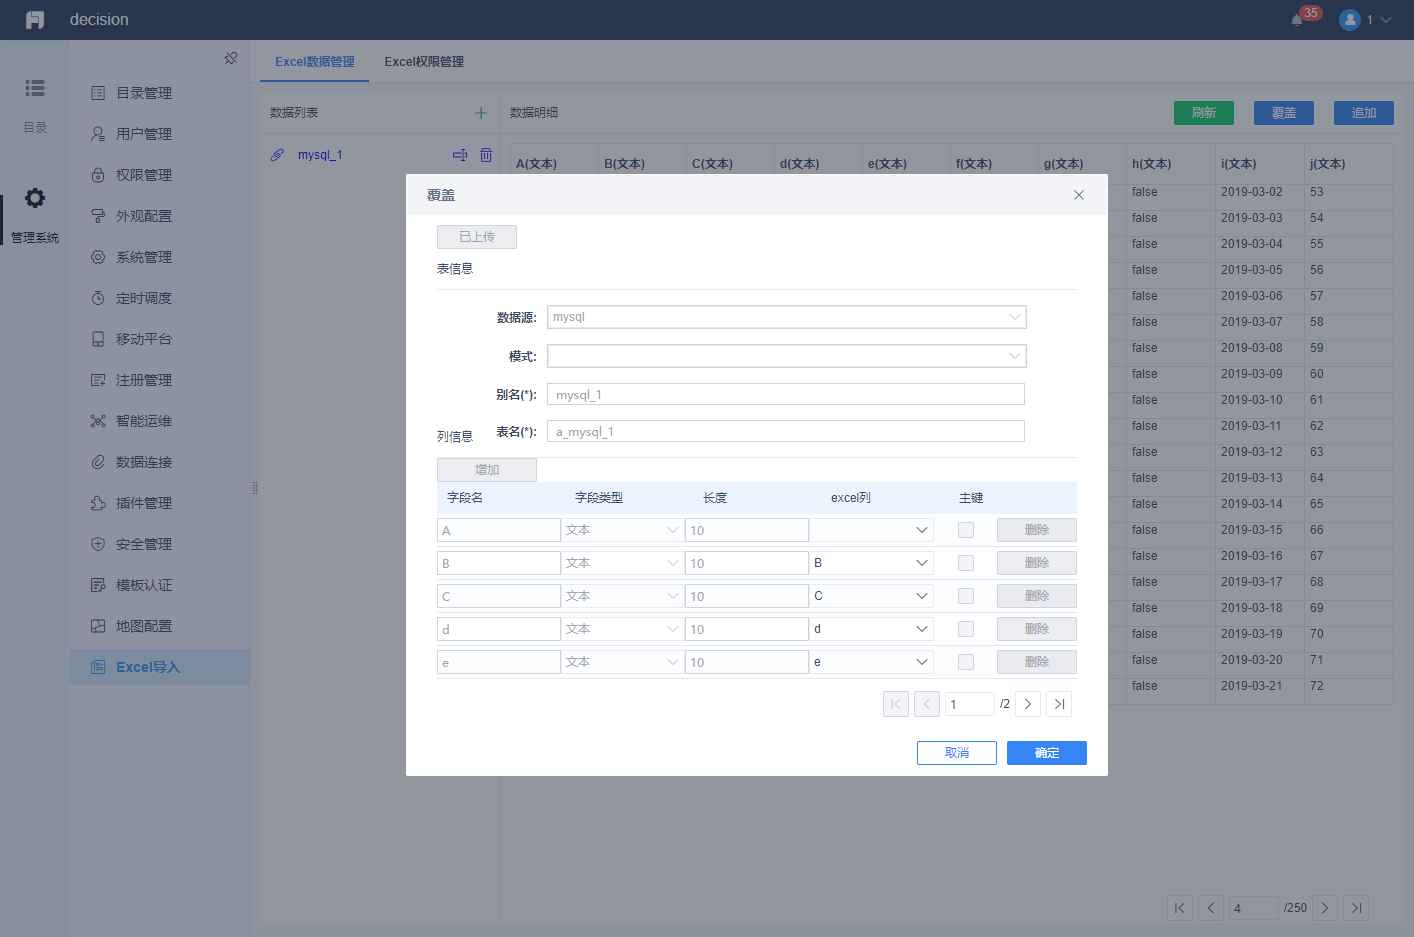Go to last page in dialog pager
1414x937 pixels.
1059,704
